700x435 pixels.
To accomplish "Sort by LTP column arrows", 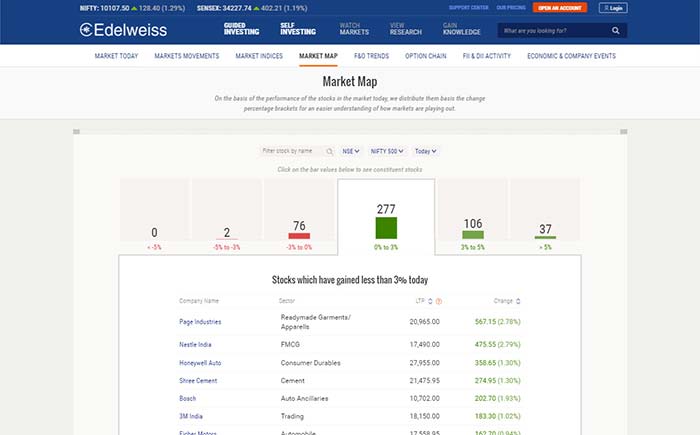I will coord(430,301).
